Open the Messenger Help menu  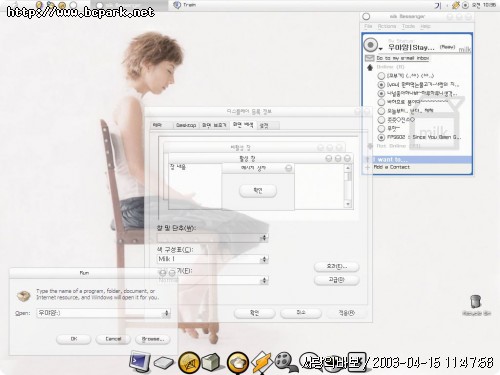(x=425, y=26)
